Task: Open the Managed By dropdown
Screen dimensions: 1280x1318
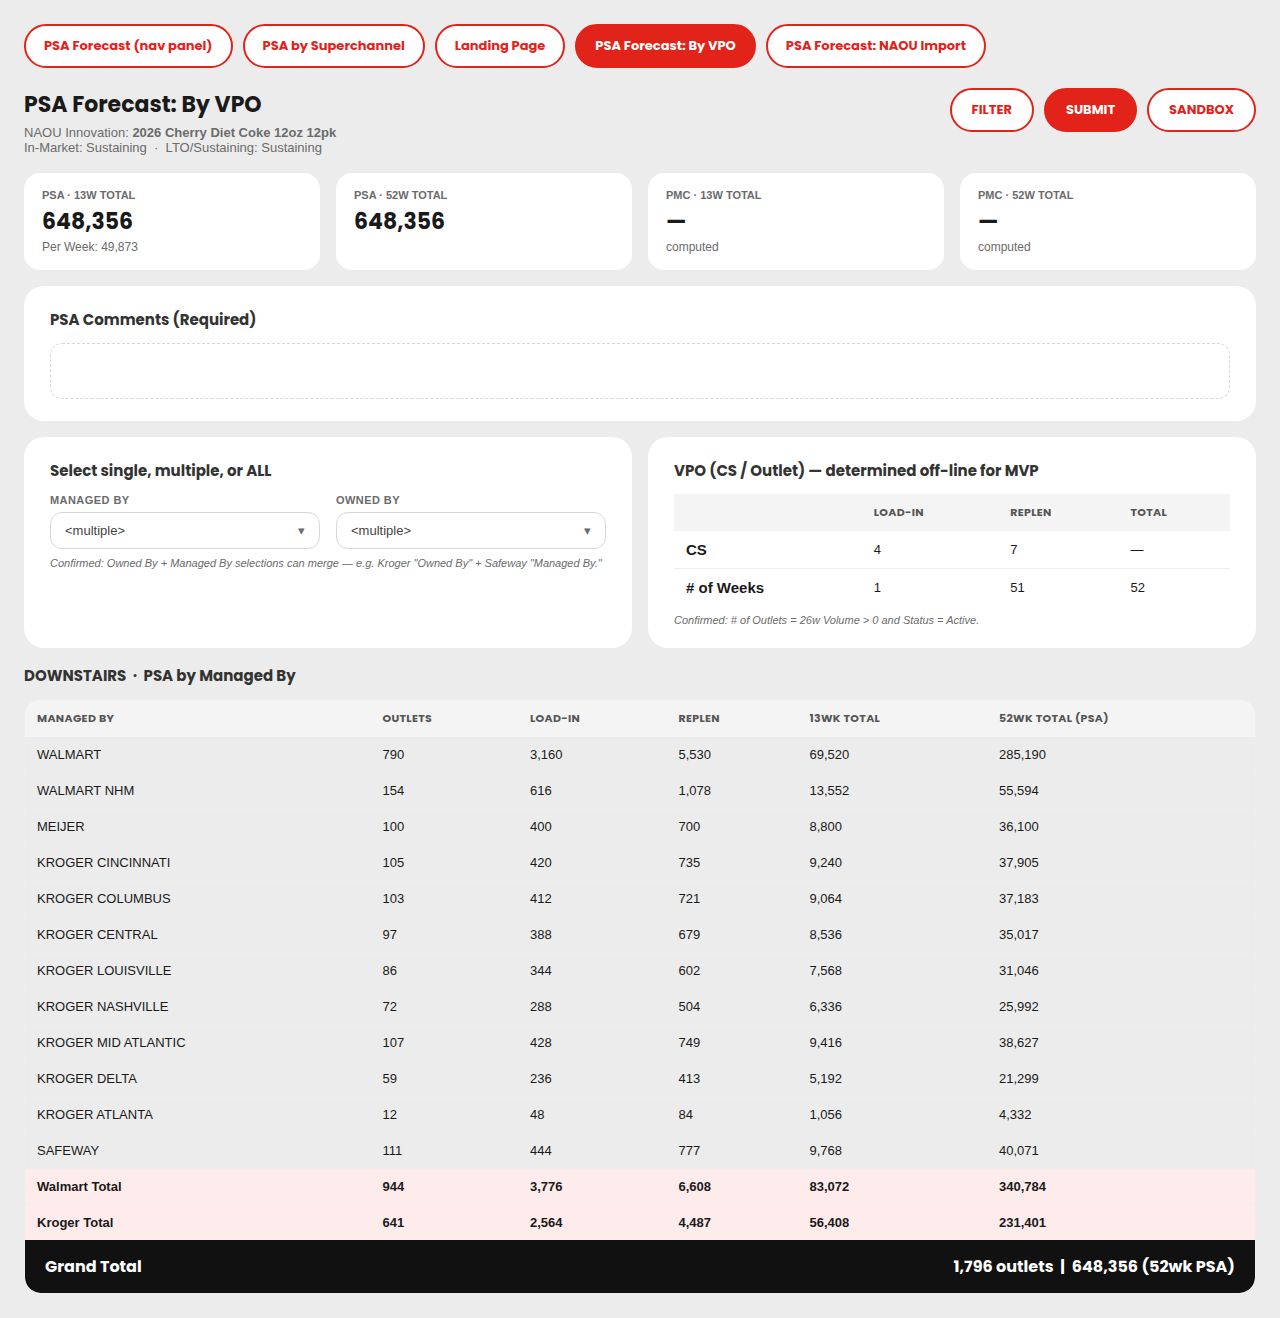Action: click(185, 531)
